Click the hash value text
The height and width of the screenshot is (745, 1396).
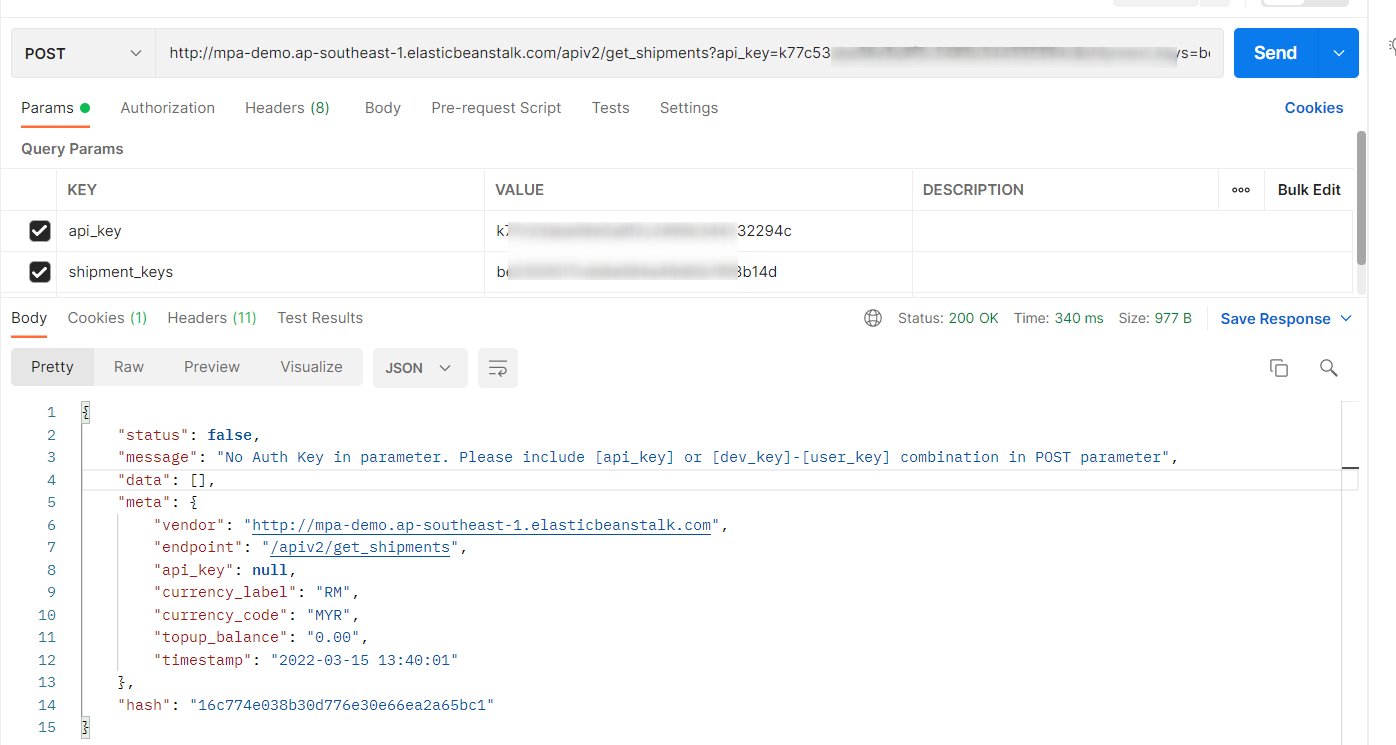click(x=342, y=705)
